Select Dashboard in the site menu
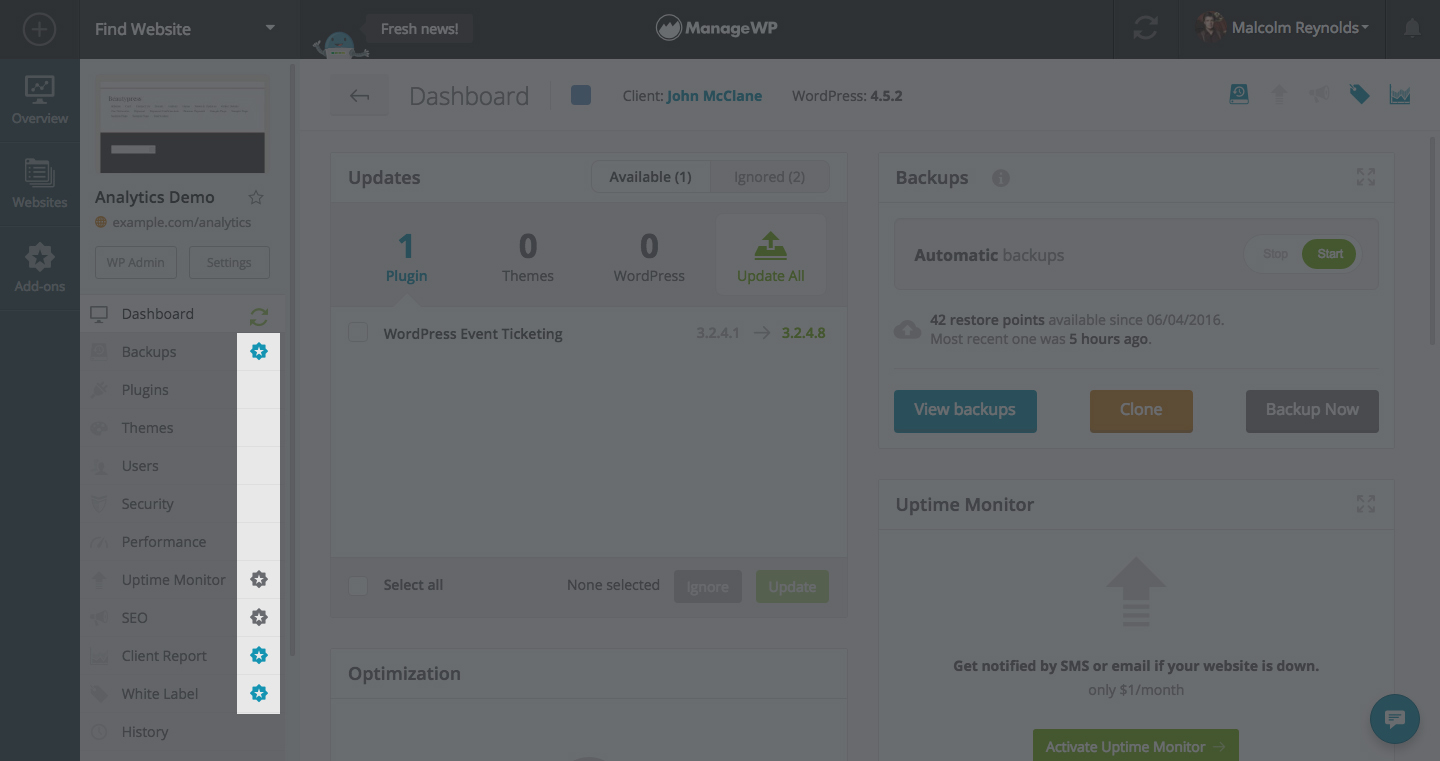 (x=158, y=314)
